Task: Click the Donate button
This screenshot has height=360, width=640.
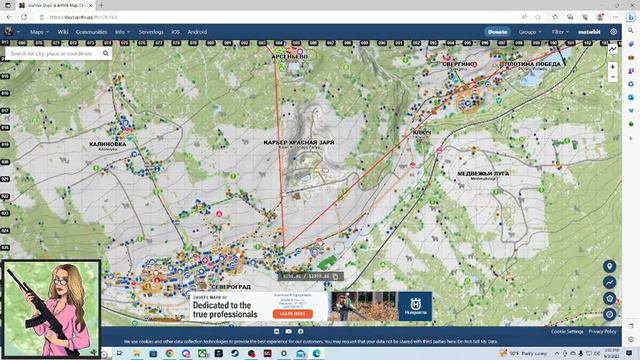Action: click(x=497, y=32)
